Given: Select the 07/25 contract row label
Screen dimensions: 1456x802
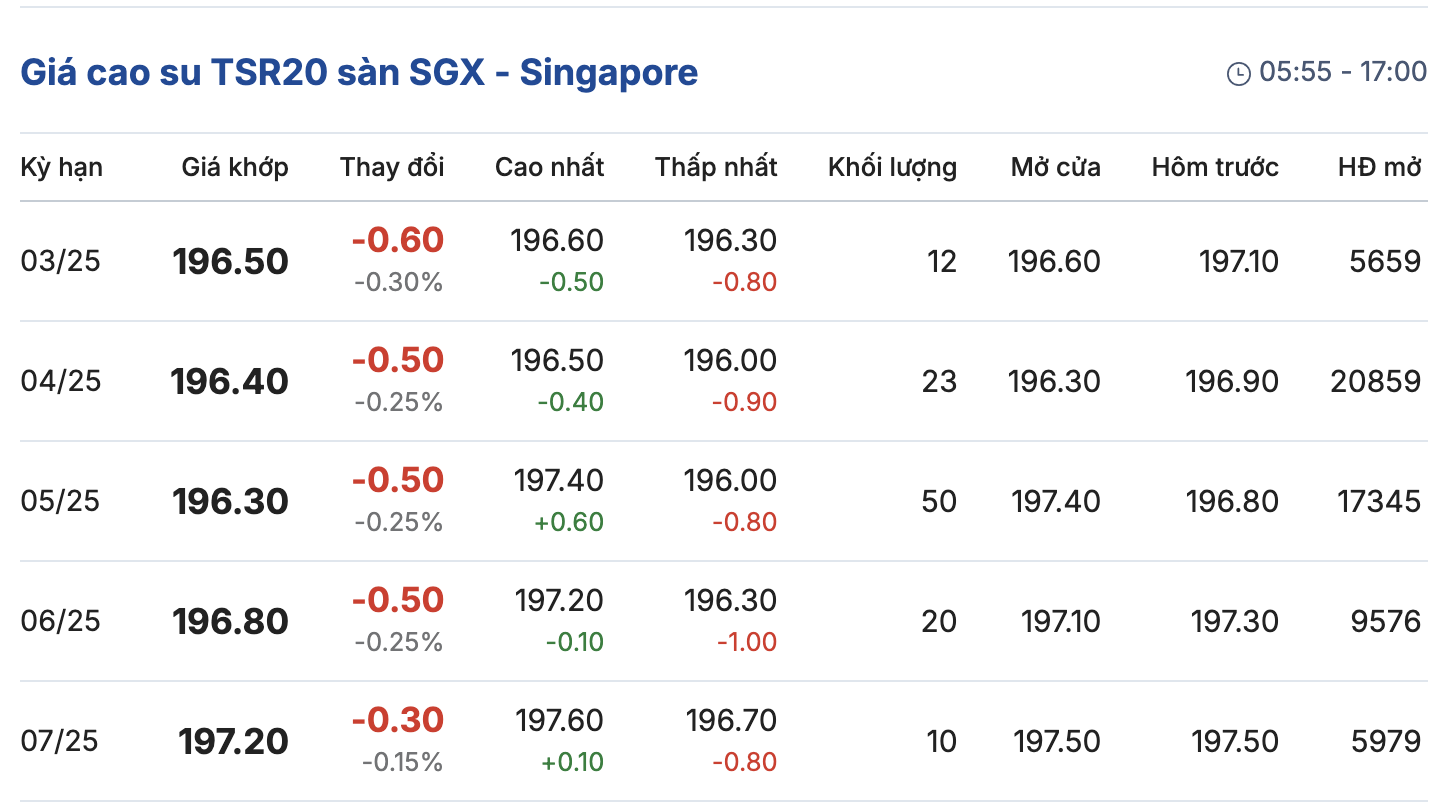Looking at the screenshot, I should (x=61, y=741).
